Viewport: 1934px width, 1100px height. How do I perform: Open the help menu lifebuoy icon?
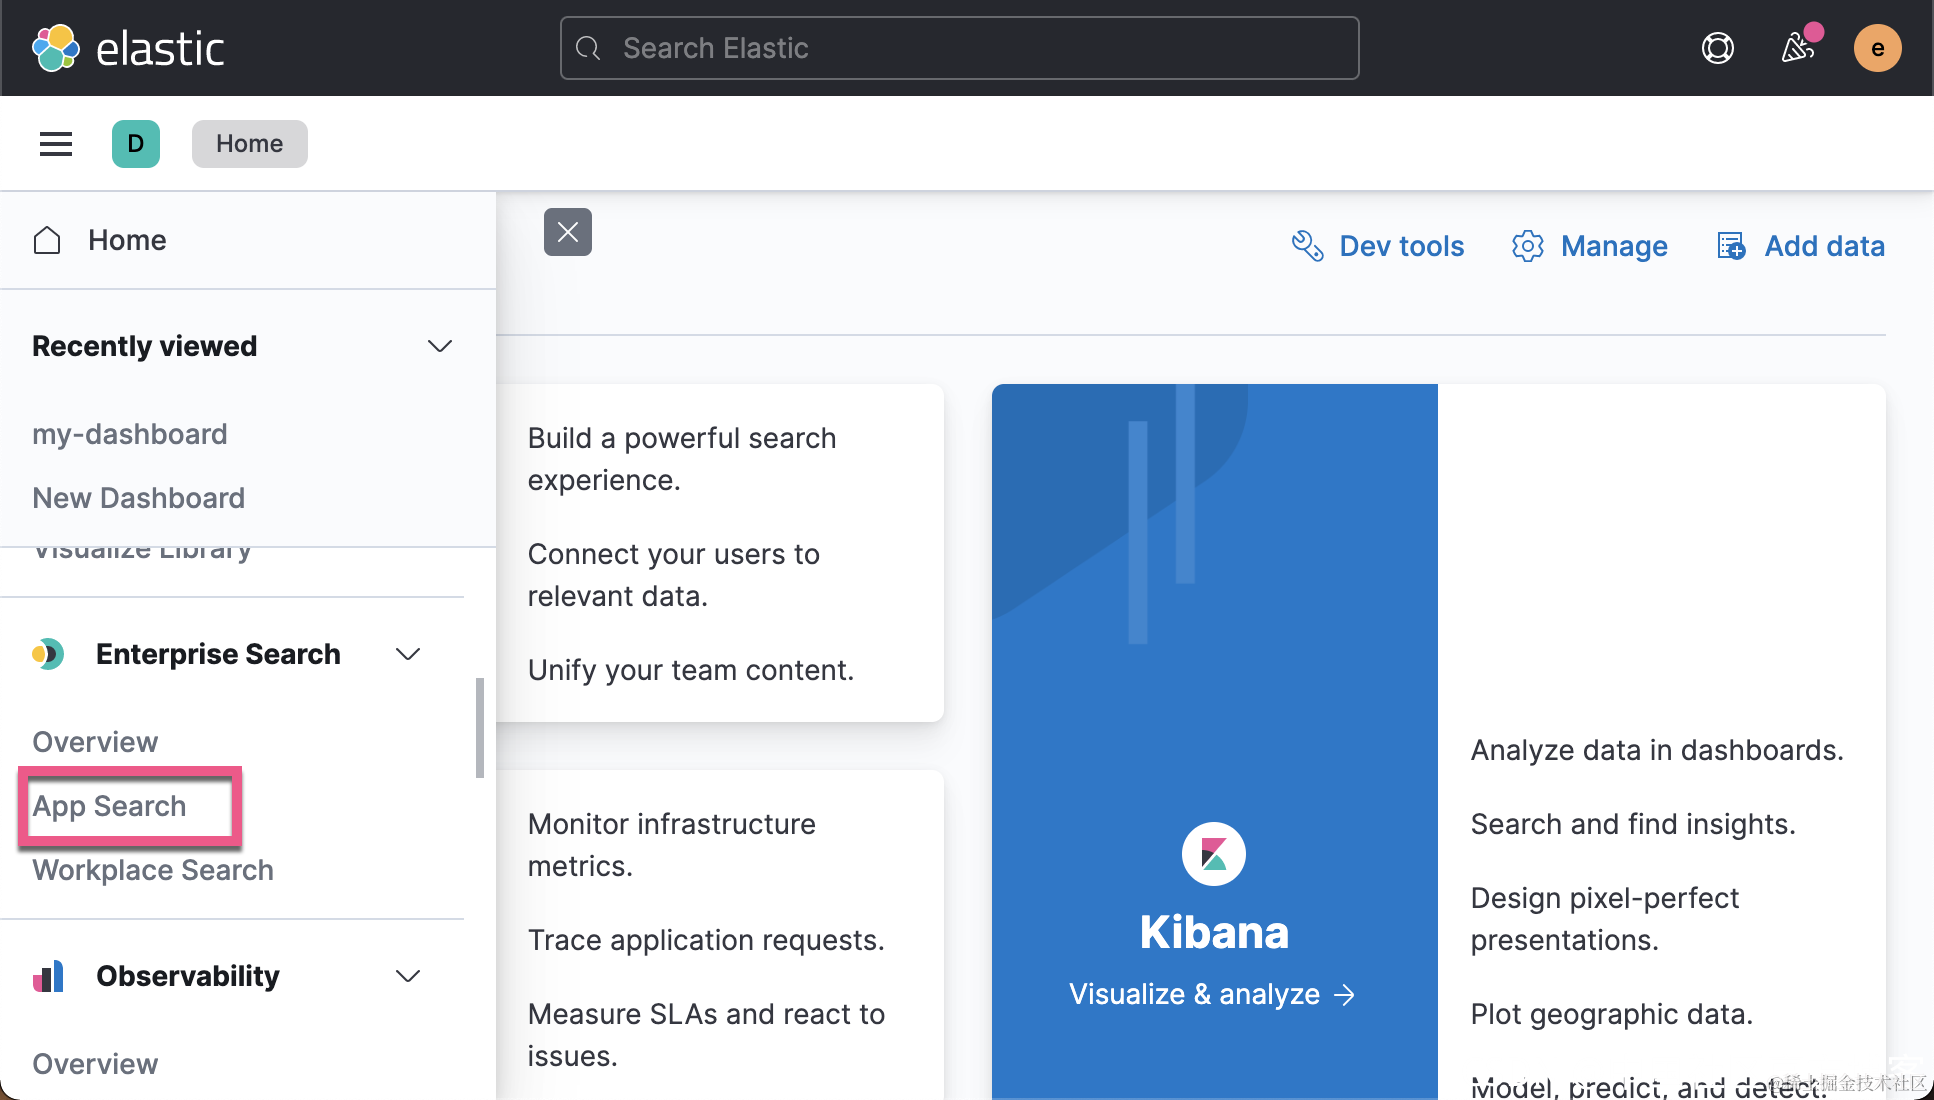click(x=1717, y=48)
